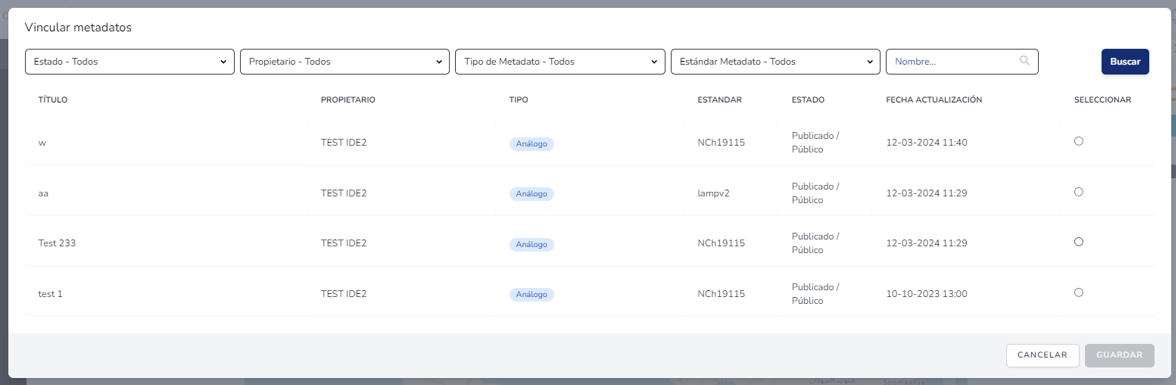
Task: Click the Análogo tag in row "w"
Action: click(532, 143)
